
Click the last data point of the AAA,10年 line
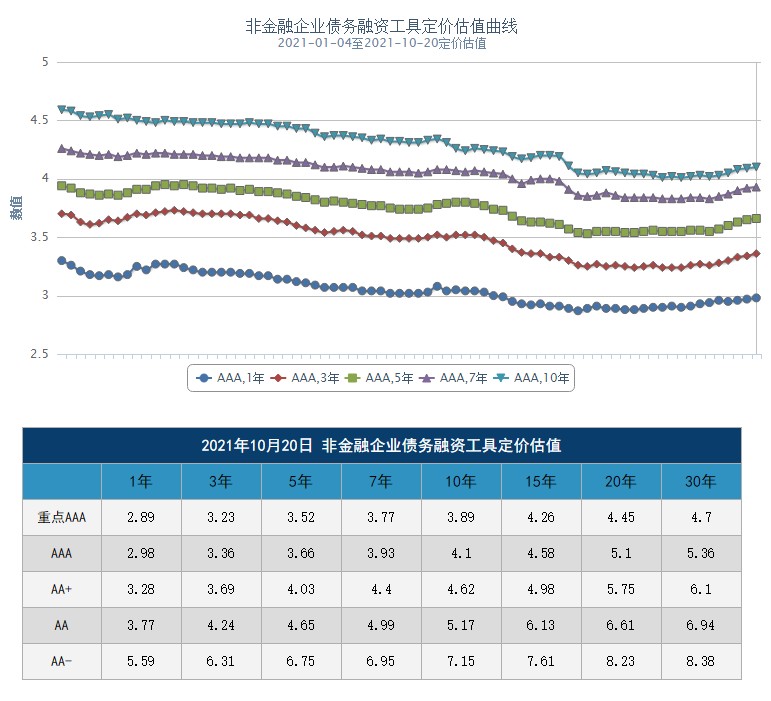tap(756, 167)
